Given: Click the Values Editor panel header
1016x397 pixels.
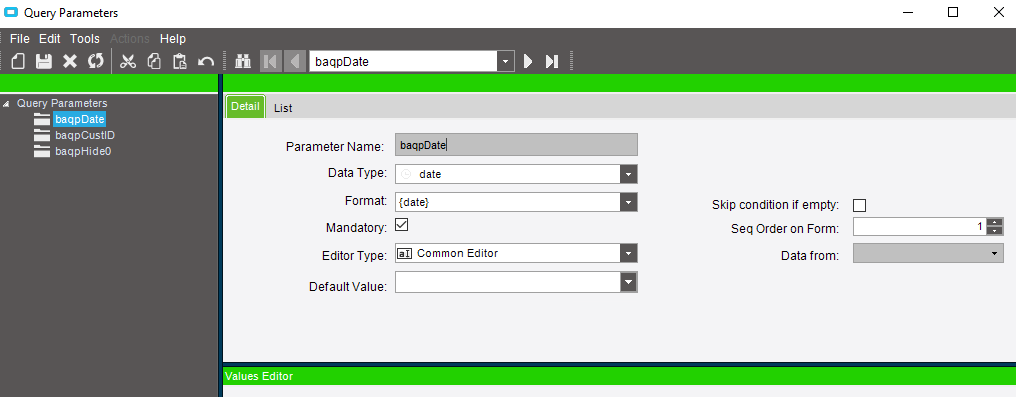Looking at the screenshot, I should point(619,376).
